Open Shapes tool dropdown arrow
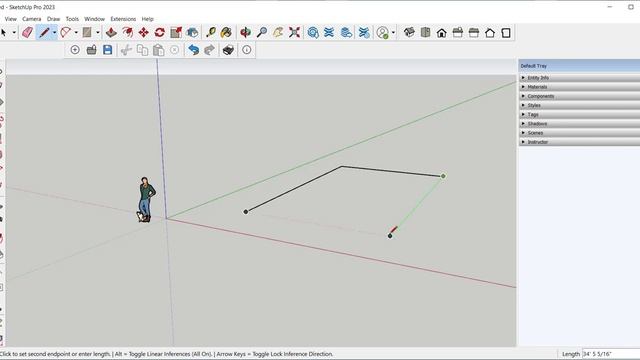Viewport: 640px width, 360px height. point(98,32)
